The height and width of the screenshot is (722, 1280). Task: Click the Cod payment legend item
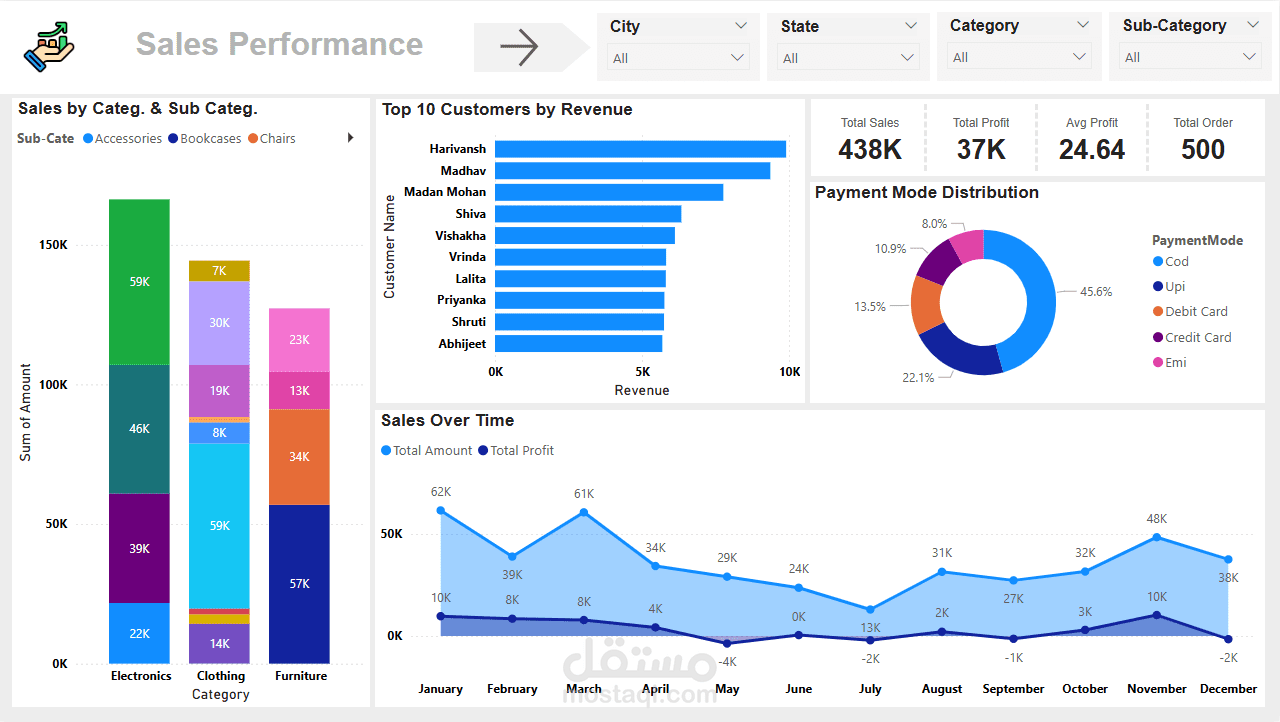(1170, 261)
